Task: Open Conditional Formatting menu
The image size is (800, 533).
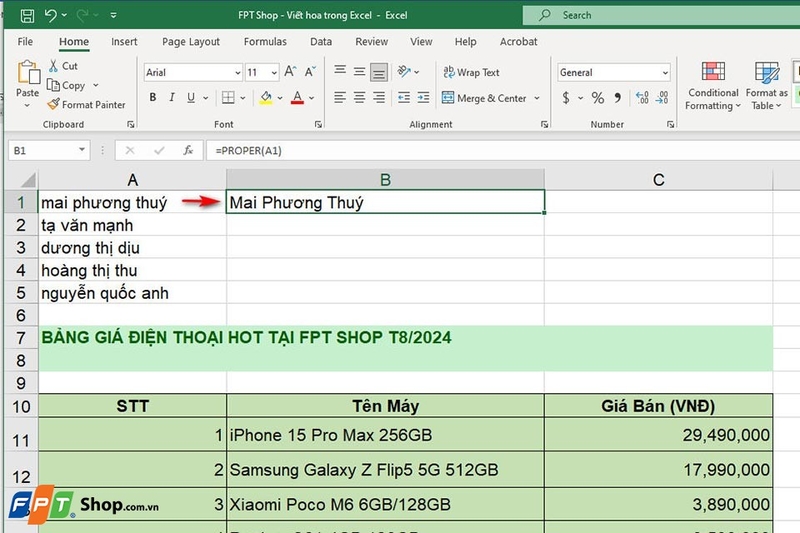Action: (713, 85)
